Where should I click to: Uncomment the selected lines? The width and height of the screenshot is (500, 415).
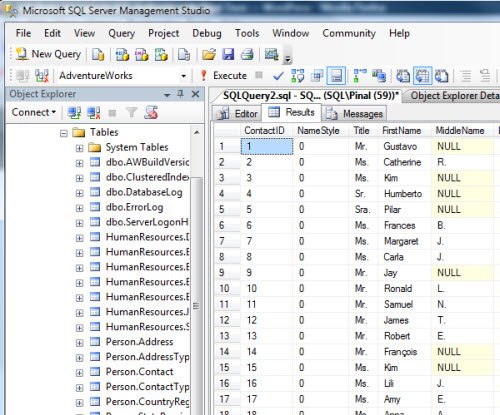485,76
